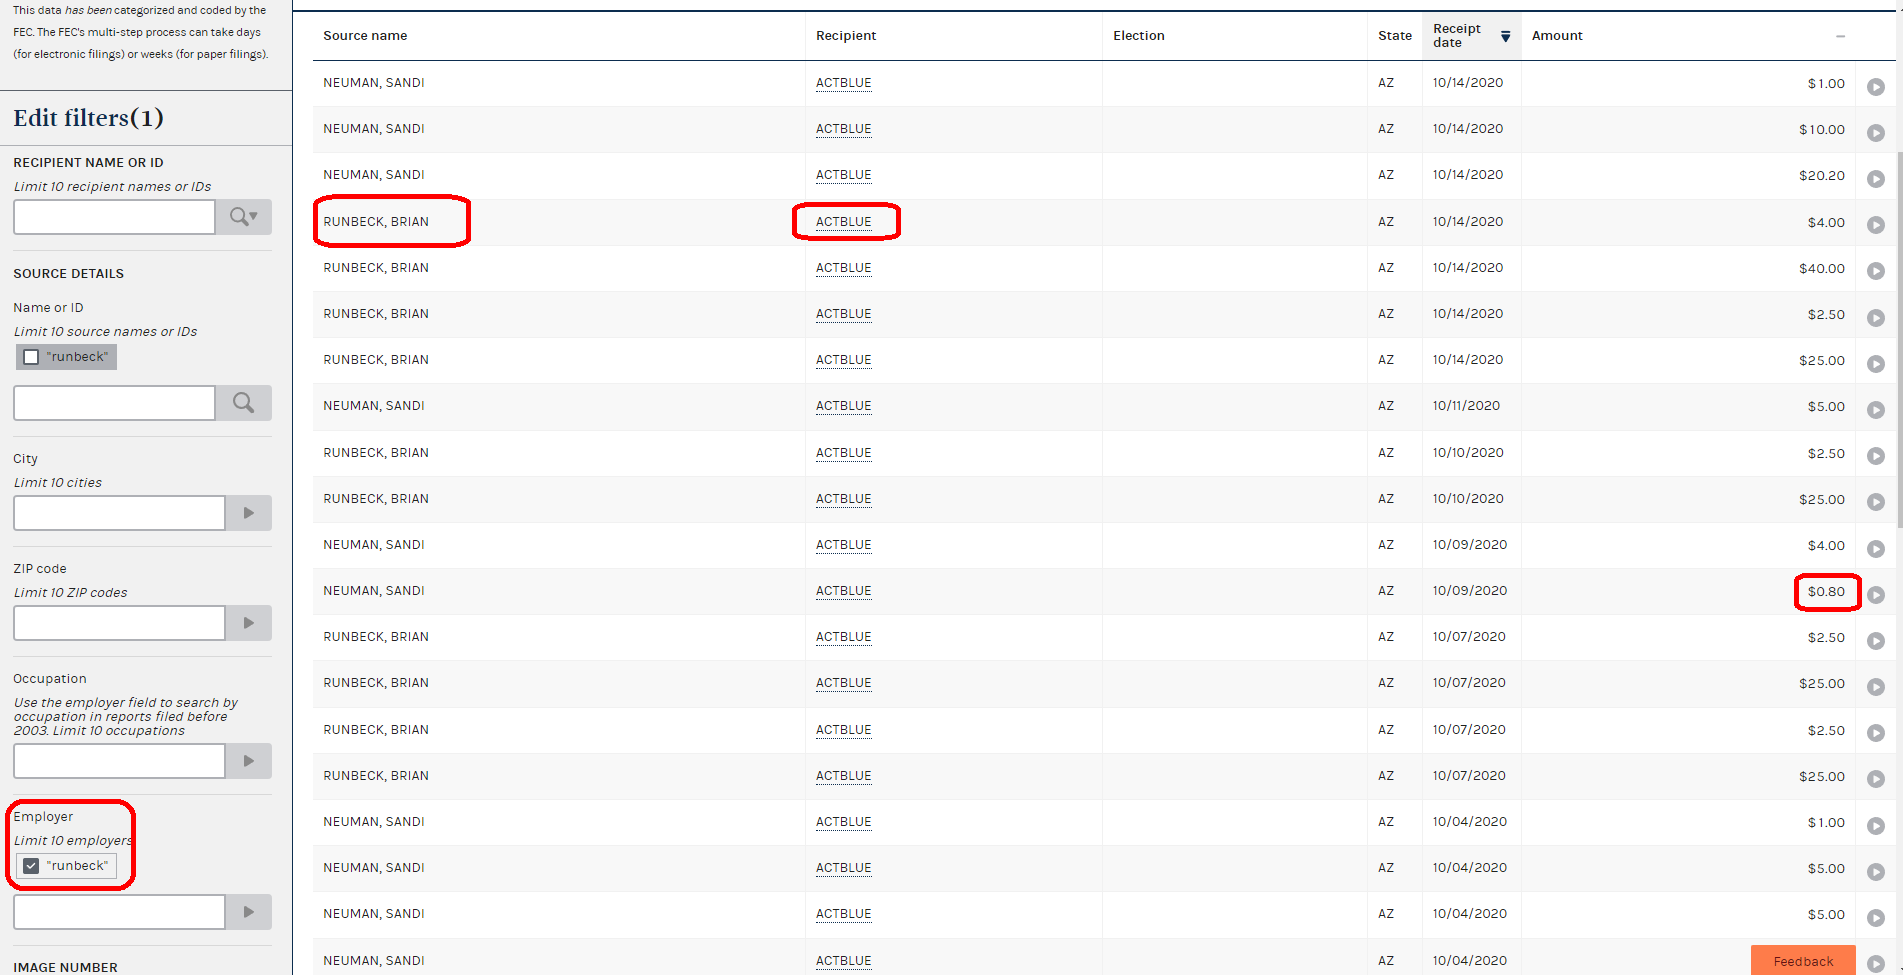Open ACTBLUE link in the $0.80 row

[x=843, y=591]
